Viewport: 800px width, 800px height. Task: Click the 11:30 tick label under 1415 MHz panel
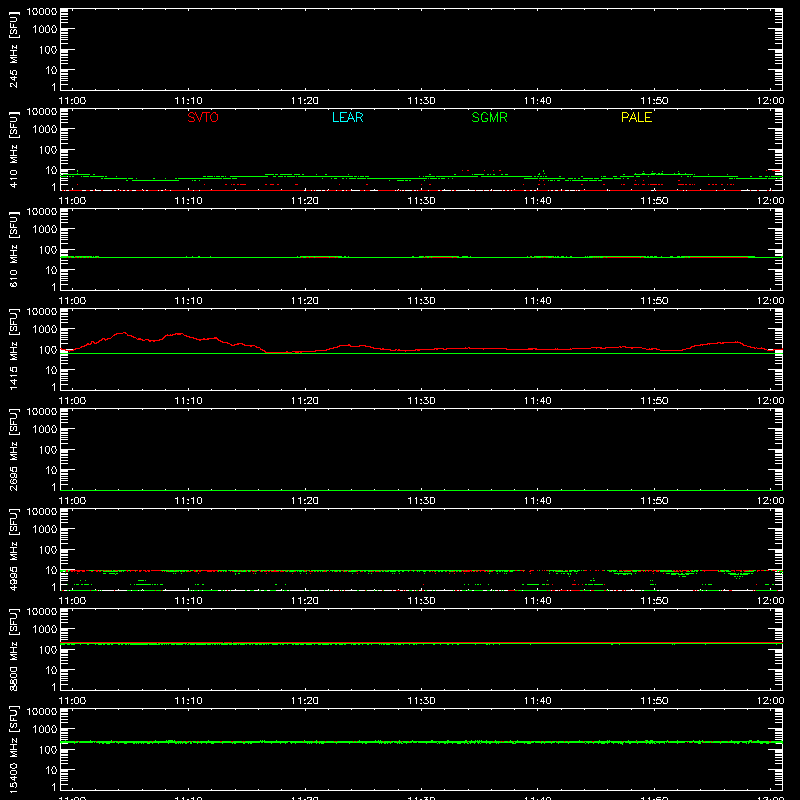tap(421, 401)
